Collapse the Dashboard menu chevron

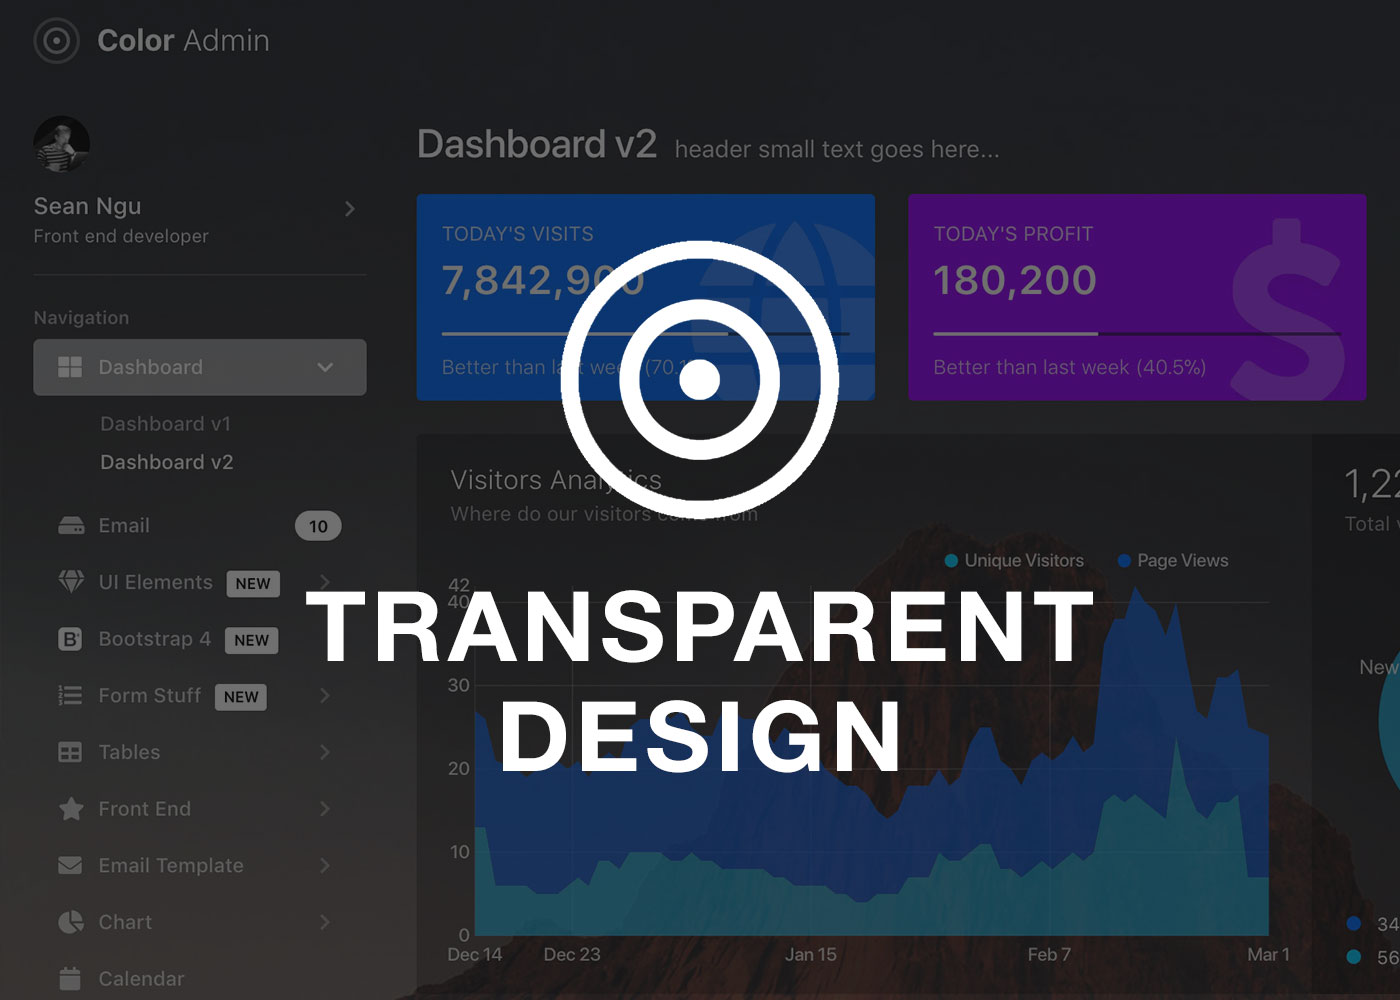point(325,367)
